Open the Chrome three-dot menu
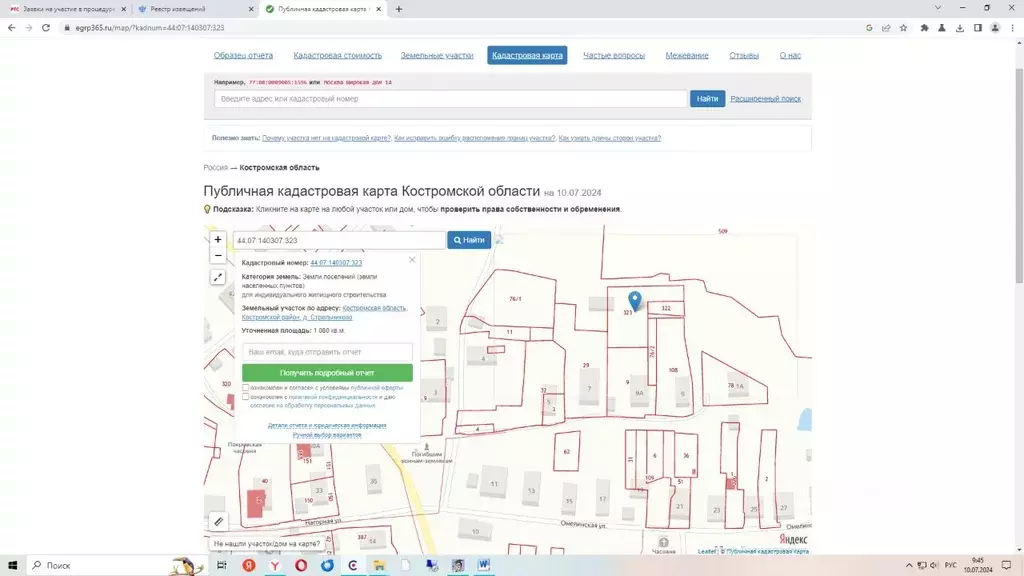The image size is (1024, 576). (x=1013, y=27)
